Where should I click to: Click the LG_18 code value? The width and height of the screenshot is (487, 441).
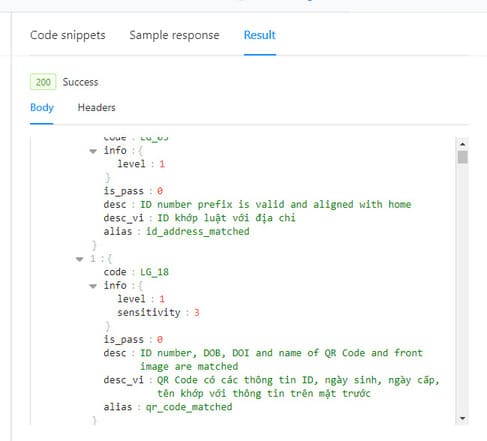[154, 272]
